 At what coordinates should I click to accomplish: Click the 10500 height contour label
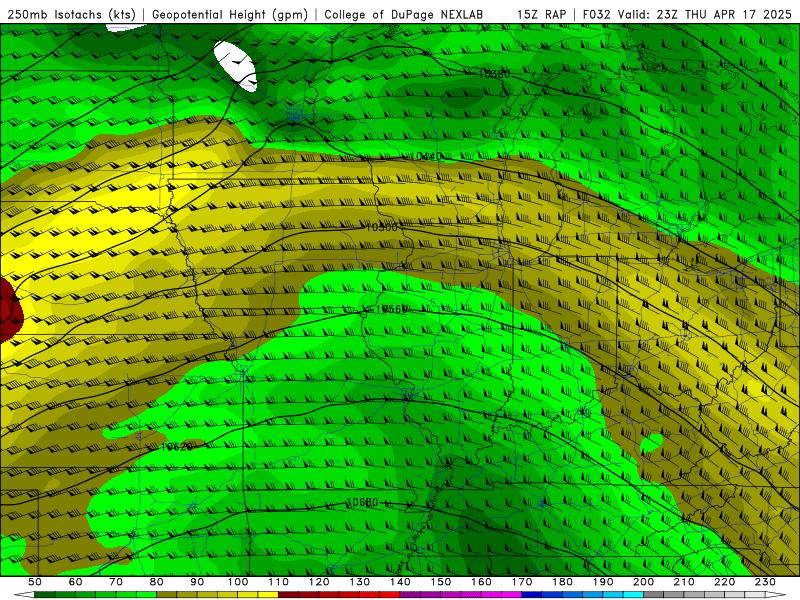(382, 228)
